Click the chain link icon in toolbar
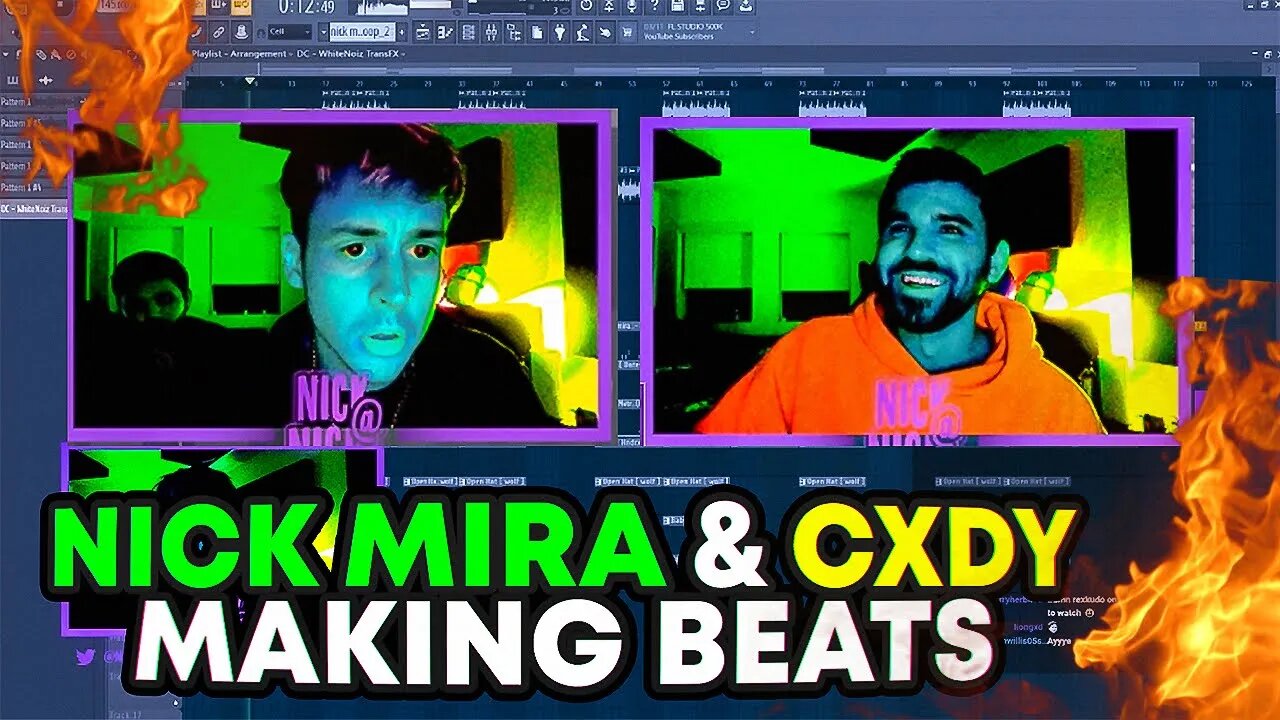The width and height of the screenshot is (1280, 720). (x=218, y=32)
